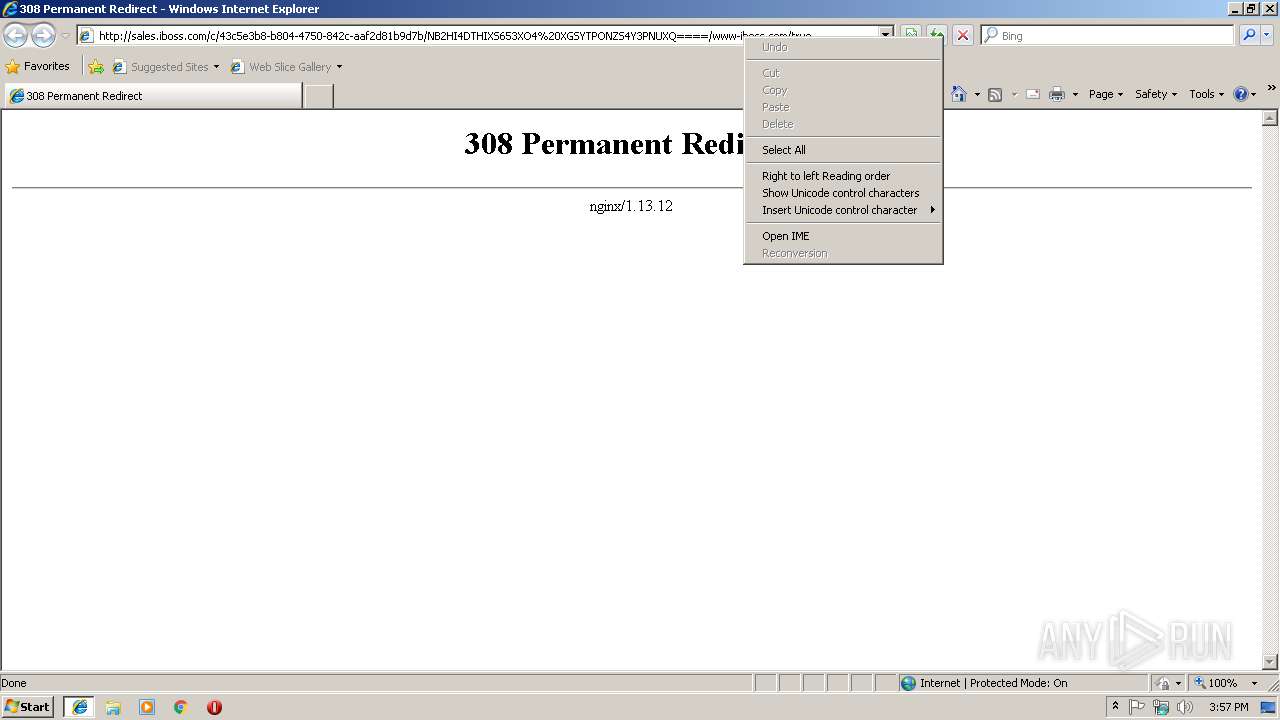
Task: Click the vertical scrollbar up arrow
Action: (x=1270, y=118)
